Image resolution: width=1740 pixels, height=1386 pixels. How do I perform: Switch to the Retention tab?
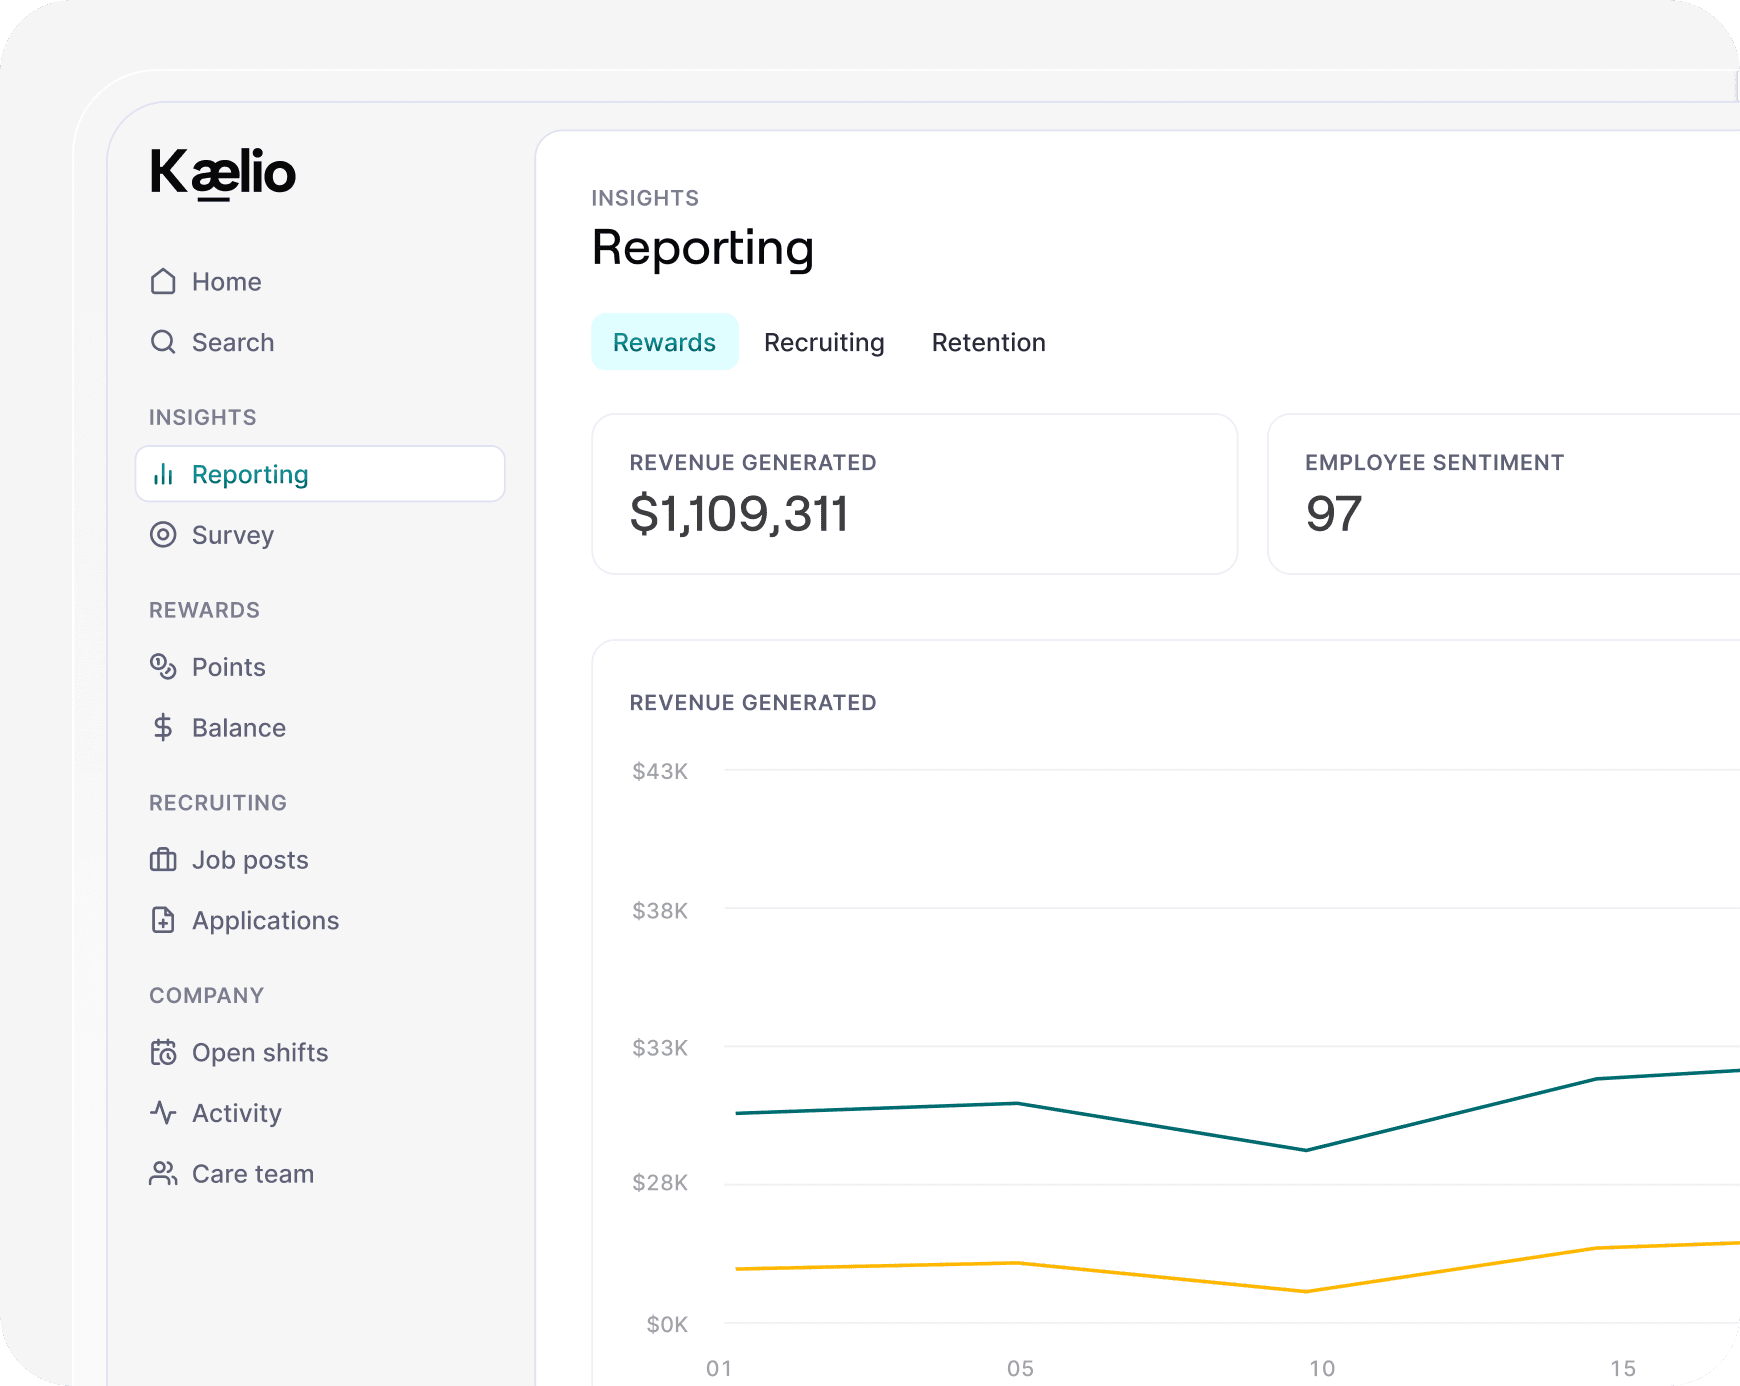click(989, 342)
